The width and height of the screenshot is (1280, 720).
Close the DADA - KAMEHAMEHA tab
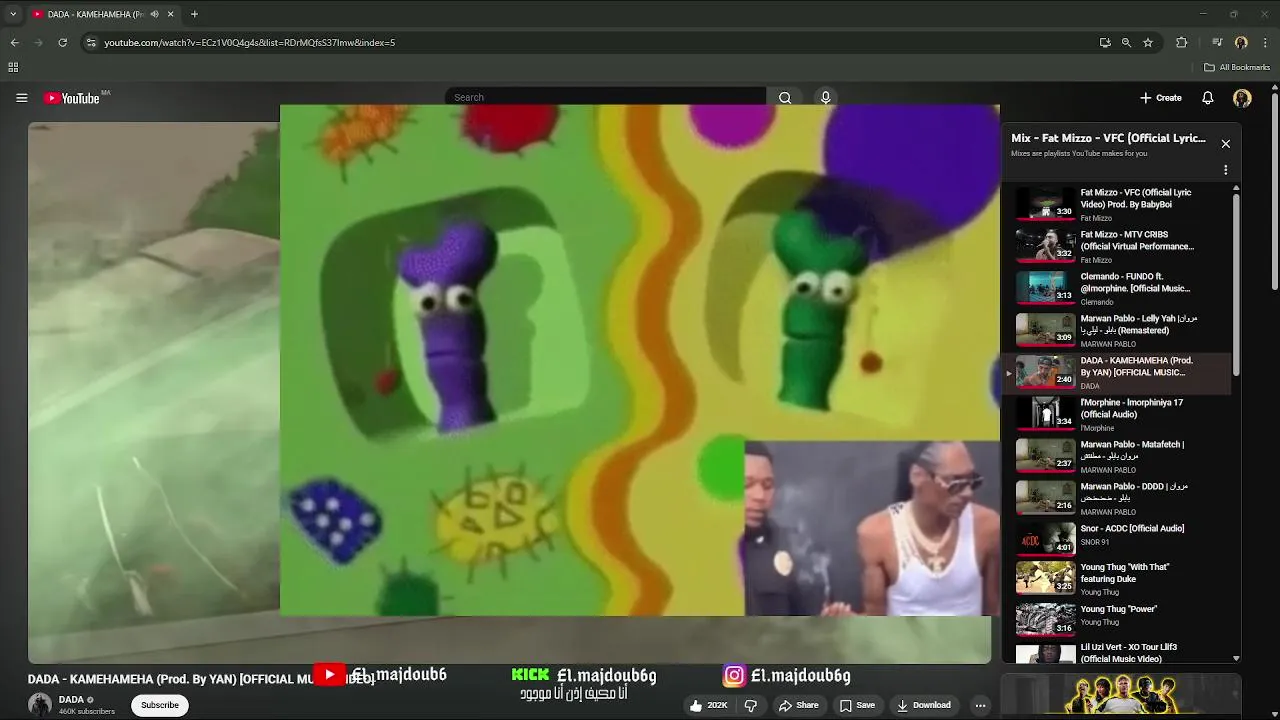[x=170, y=14]
